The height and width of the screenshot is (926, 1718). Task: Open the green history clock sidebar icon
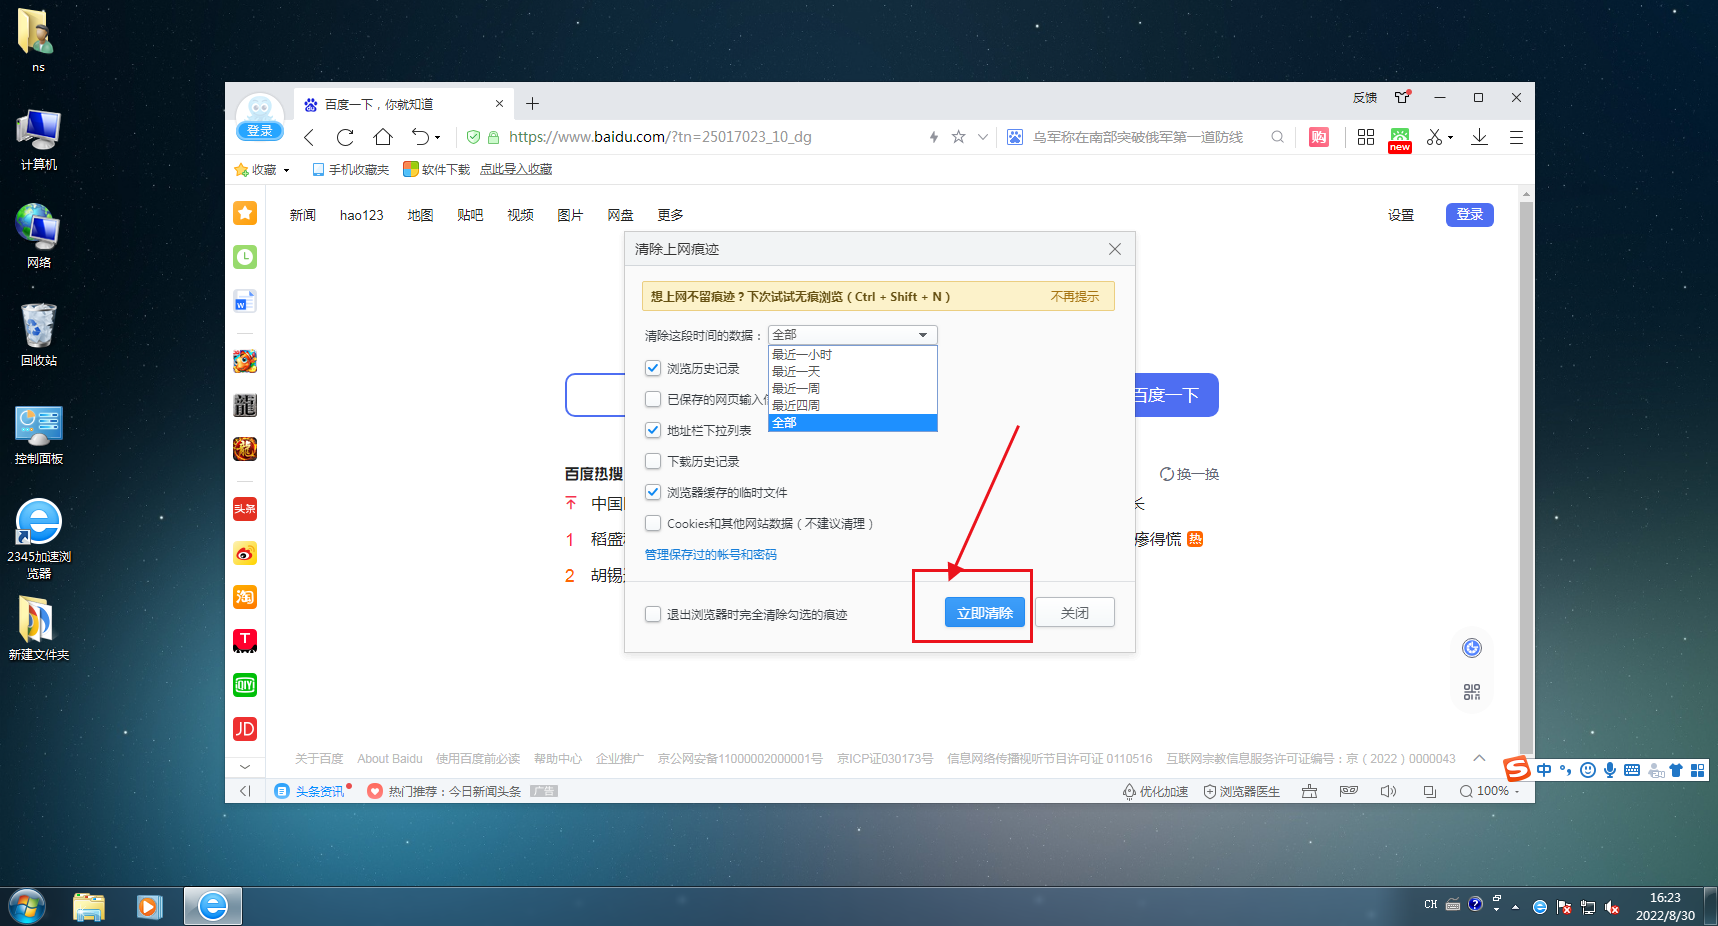tap(245, 257)
